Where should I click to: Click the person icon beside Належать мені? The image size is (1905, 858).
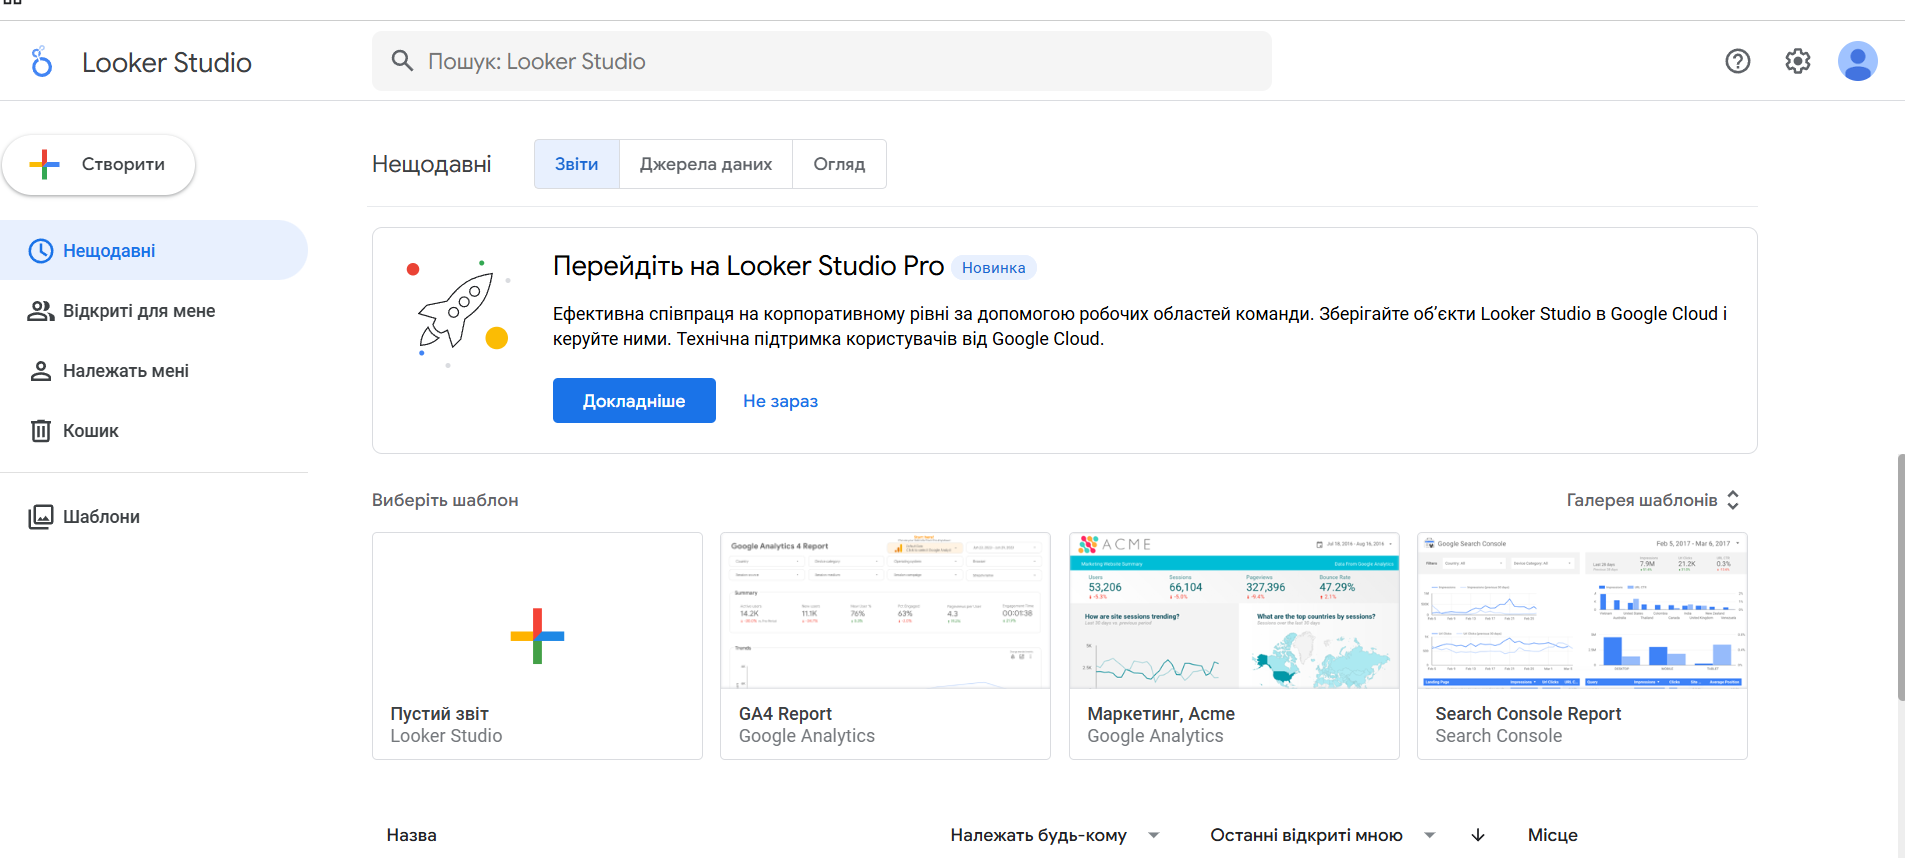tap(40, 371)
